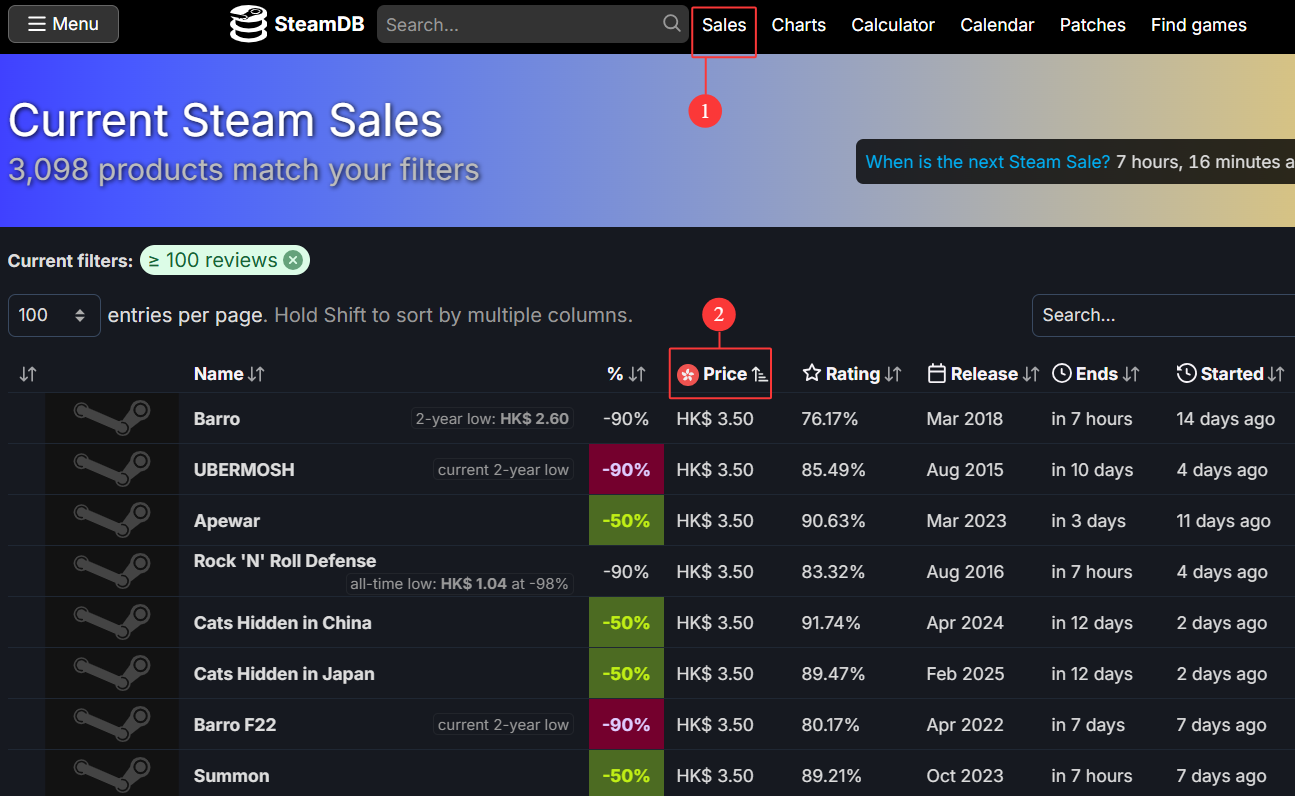Sort by Rating column star icon
Screen dimensions: 1295x796
coord(812,374)
